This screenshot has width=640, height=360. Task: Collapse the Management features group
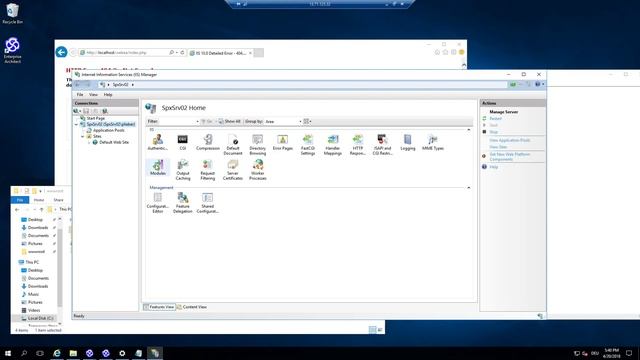[469, 188]
